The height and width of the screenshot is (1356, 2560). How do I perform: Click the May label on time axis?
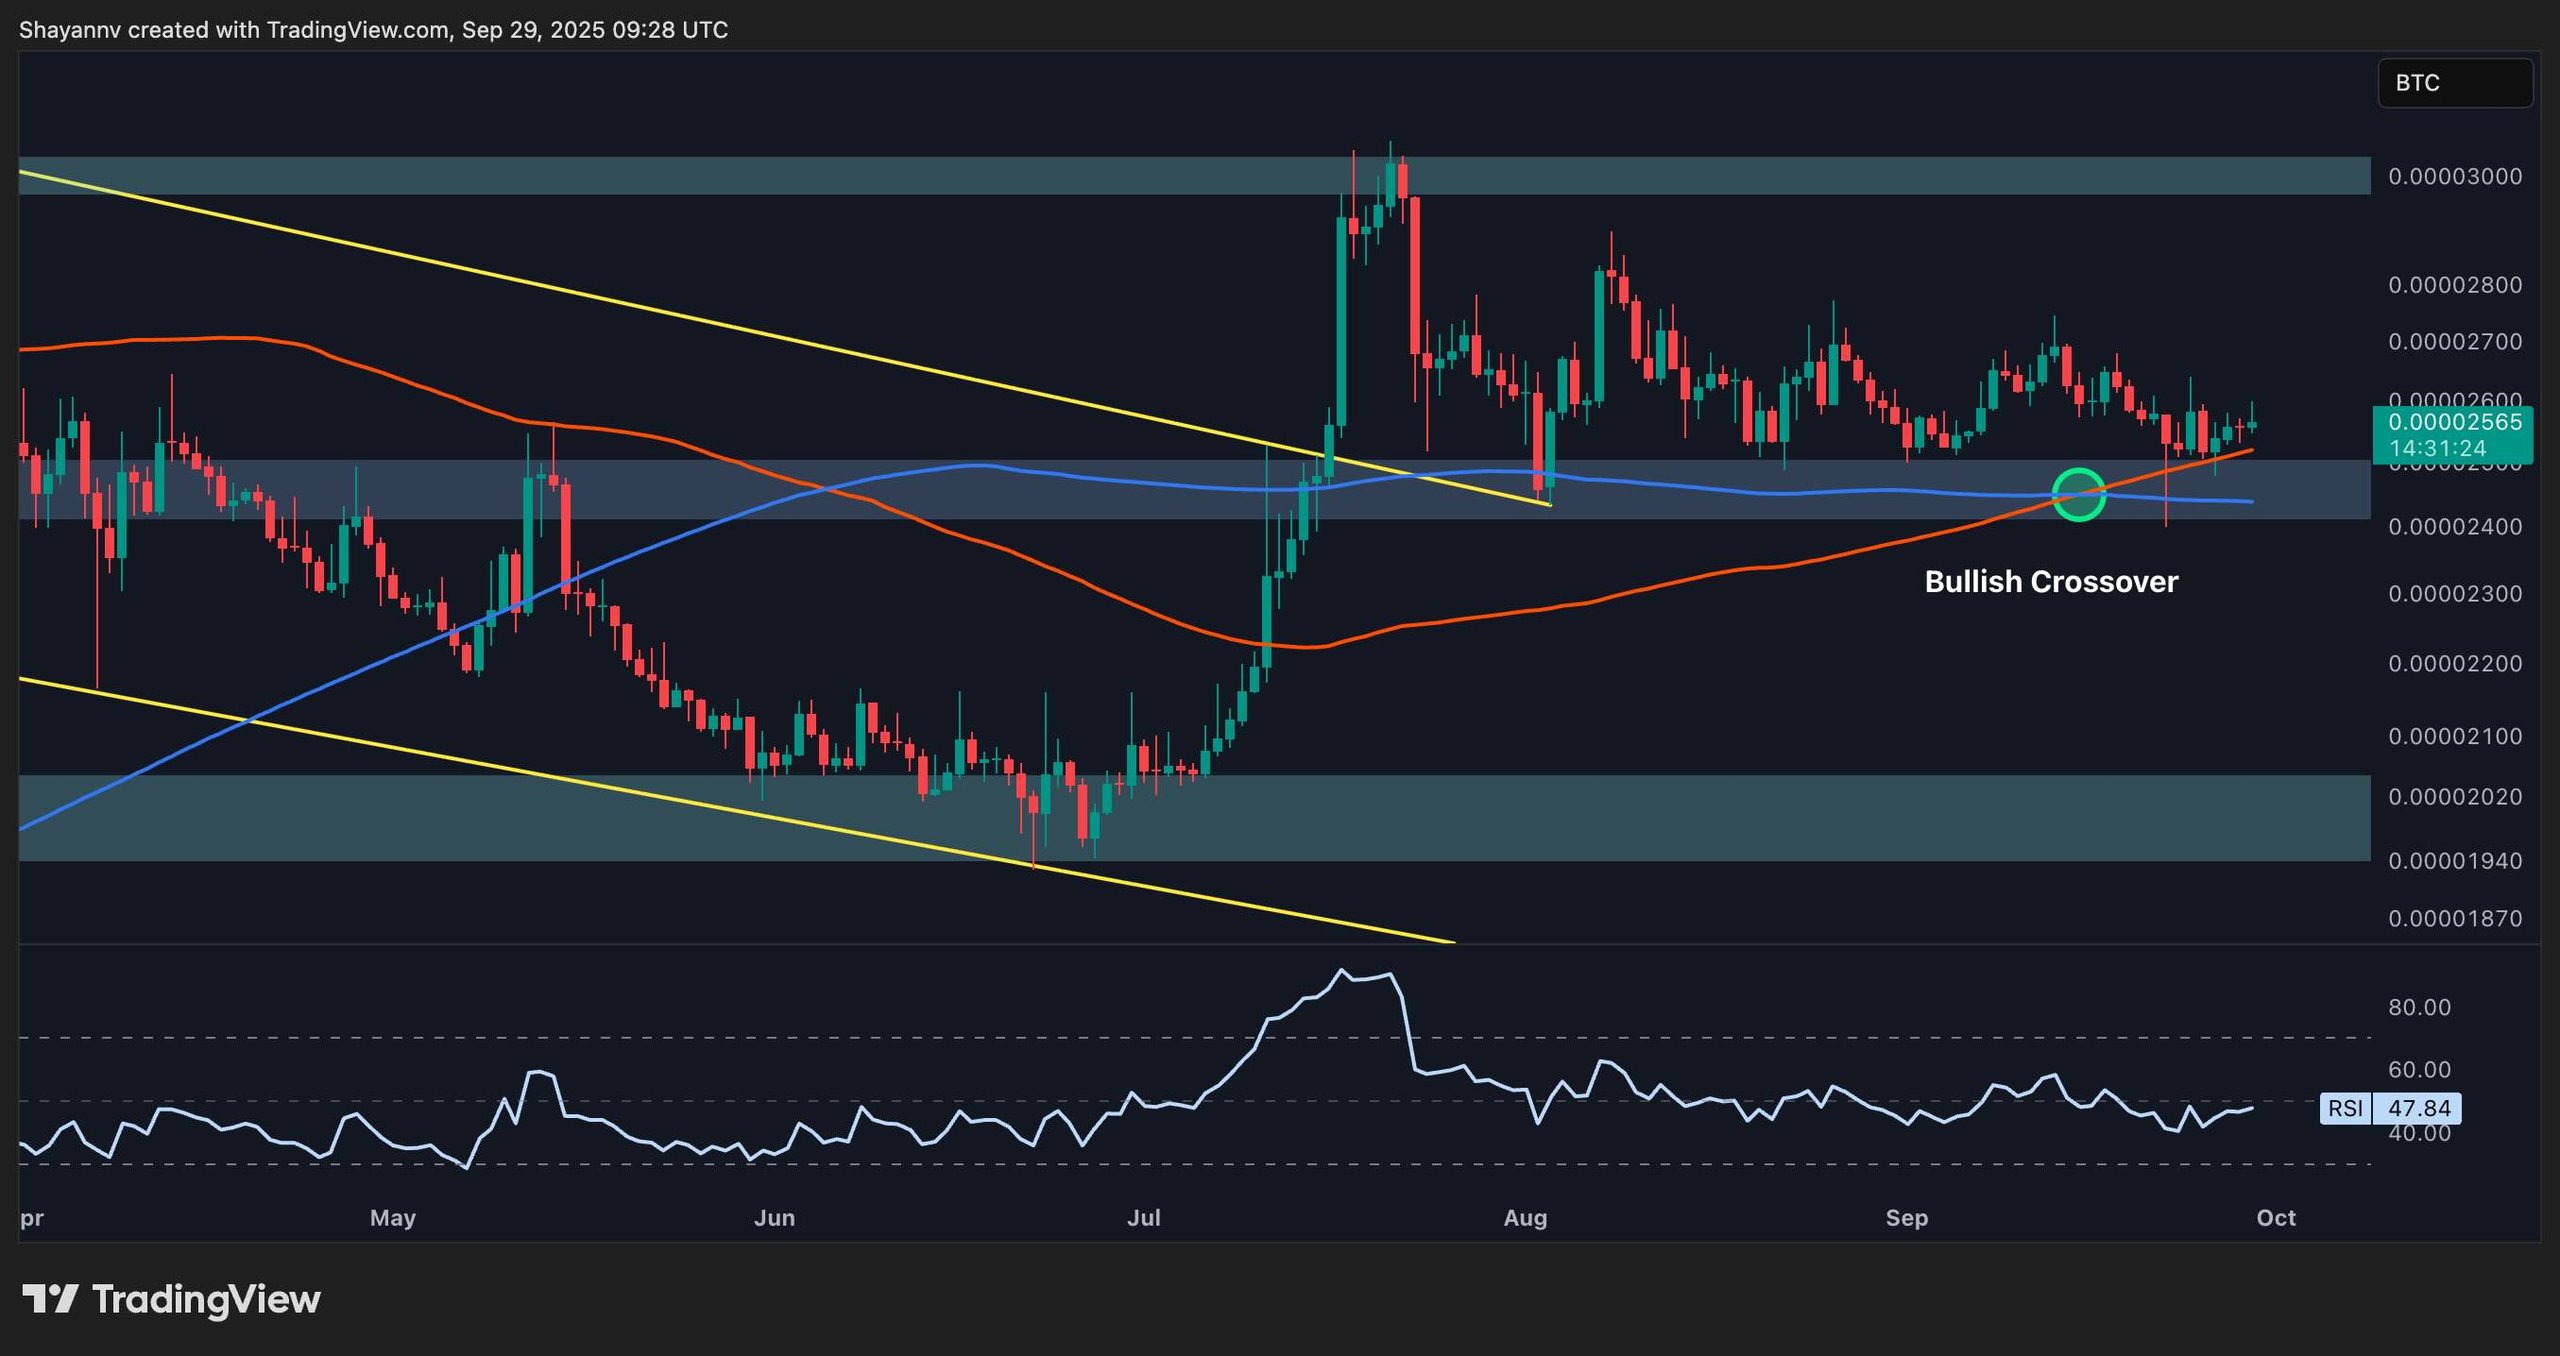pos(392,1218)
